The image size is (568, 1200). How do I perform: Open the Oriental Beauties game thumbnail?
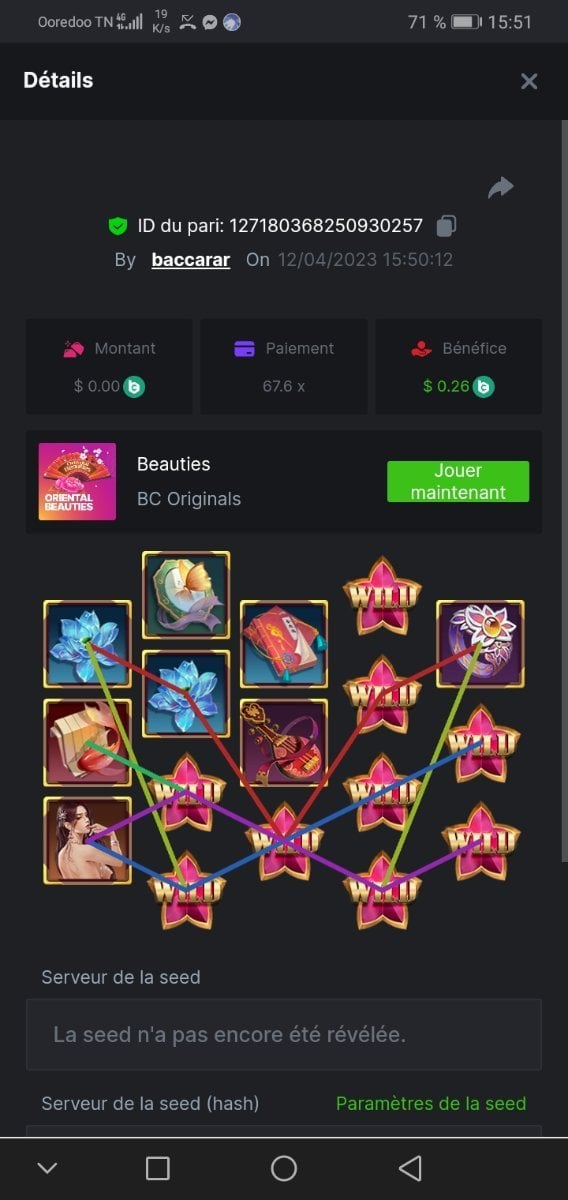[77, 481]
